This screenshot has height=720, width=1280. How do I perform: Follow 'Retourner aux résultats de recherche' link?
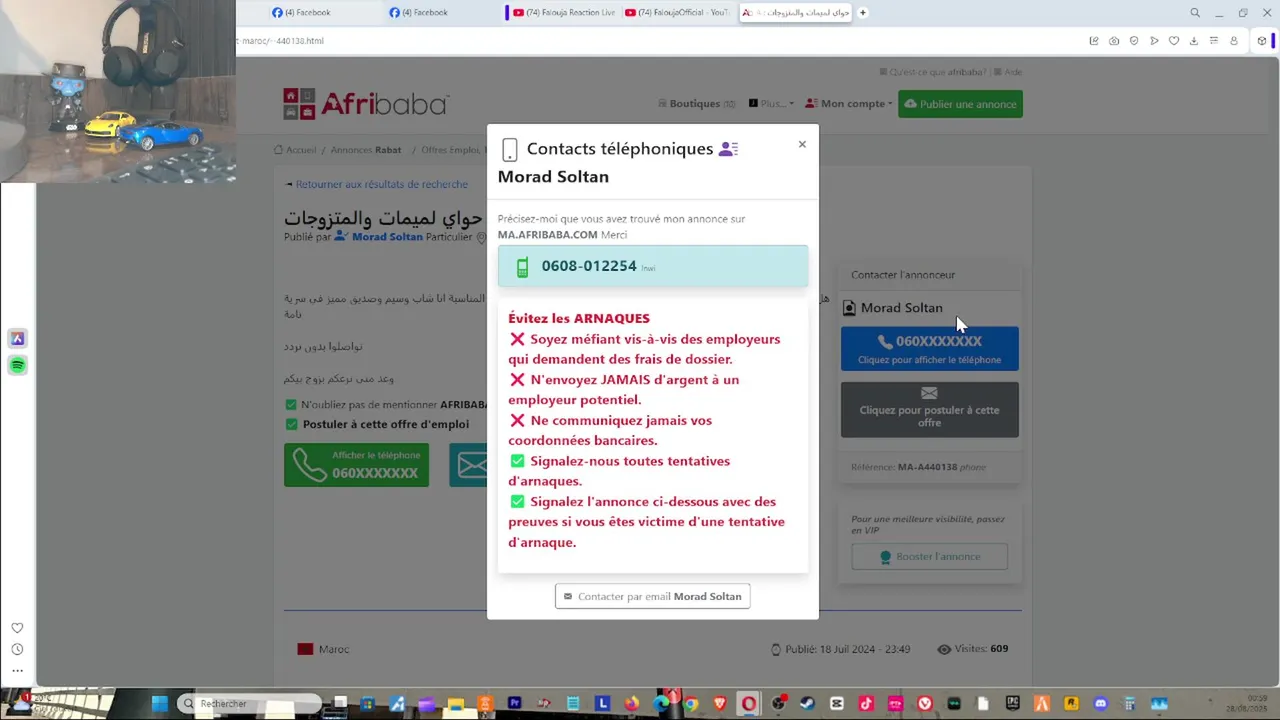click(381, 184)
